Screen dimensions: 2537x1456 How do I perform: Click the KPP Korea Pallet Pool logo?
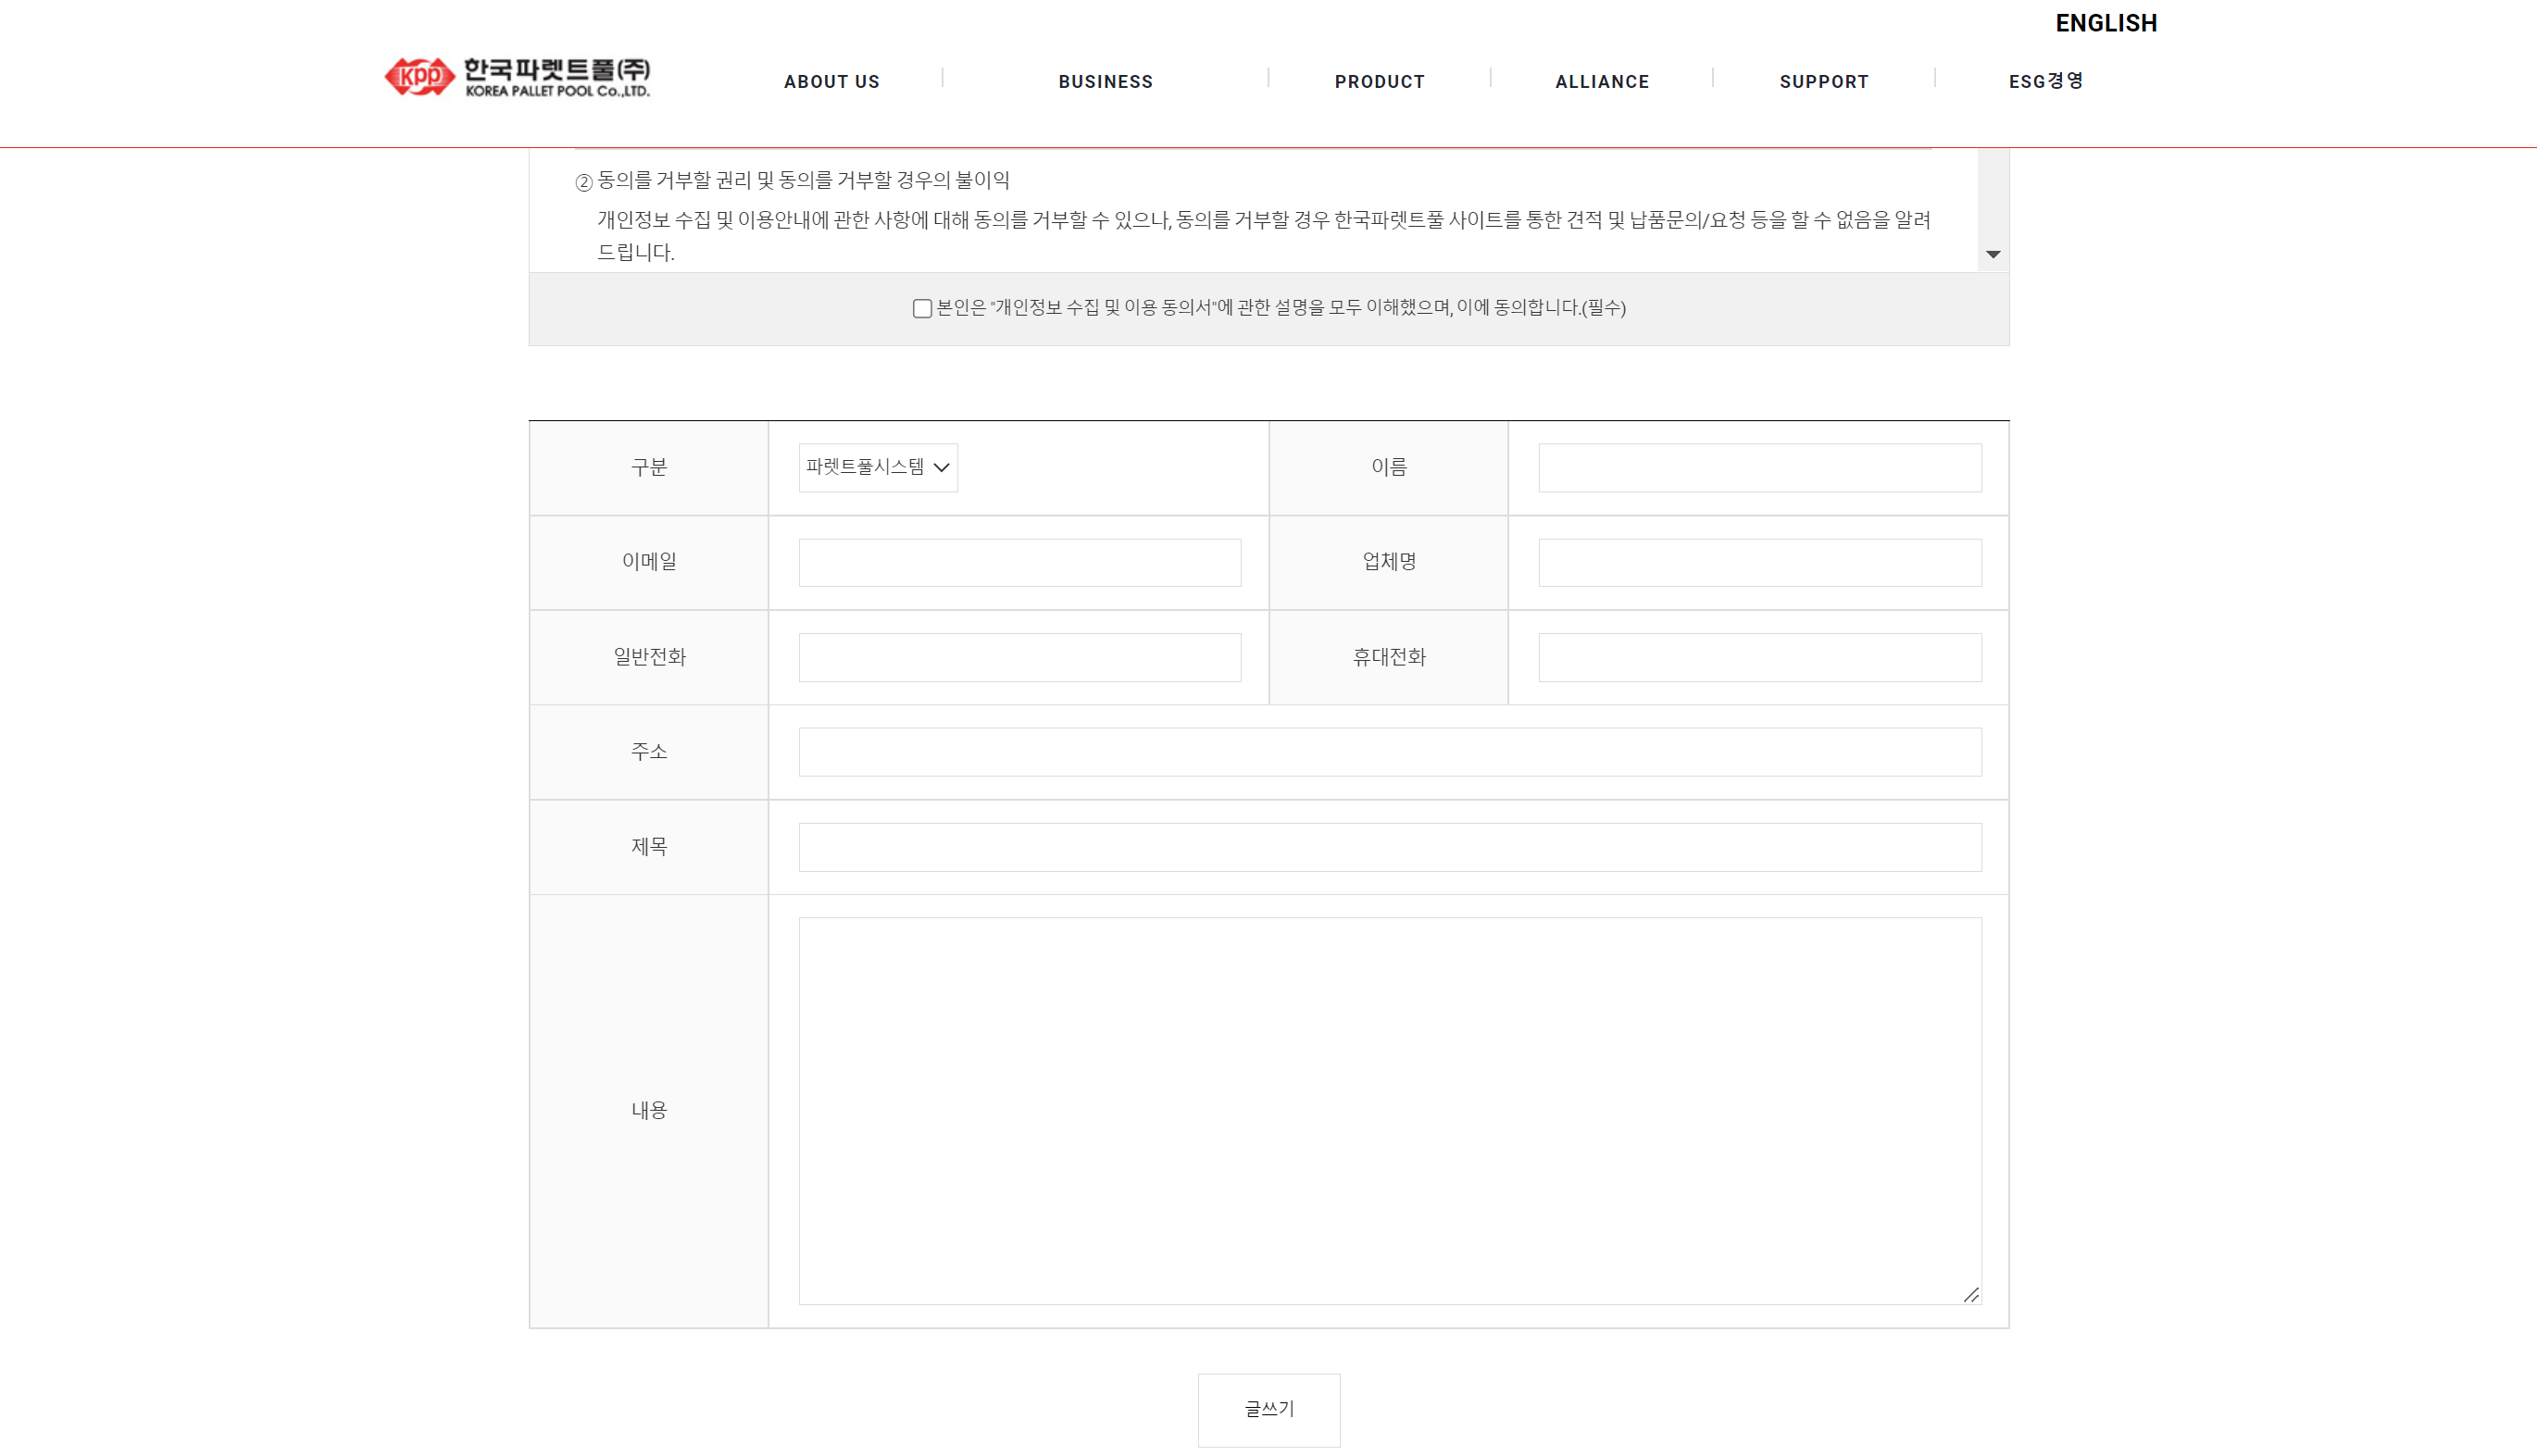pyautogui.click(x=517, y=77)
